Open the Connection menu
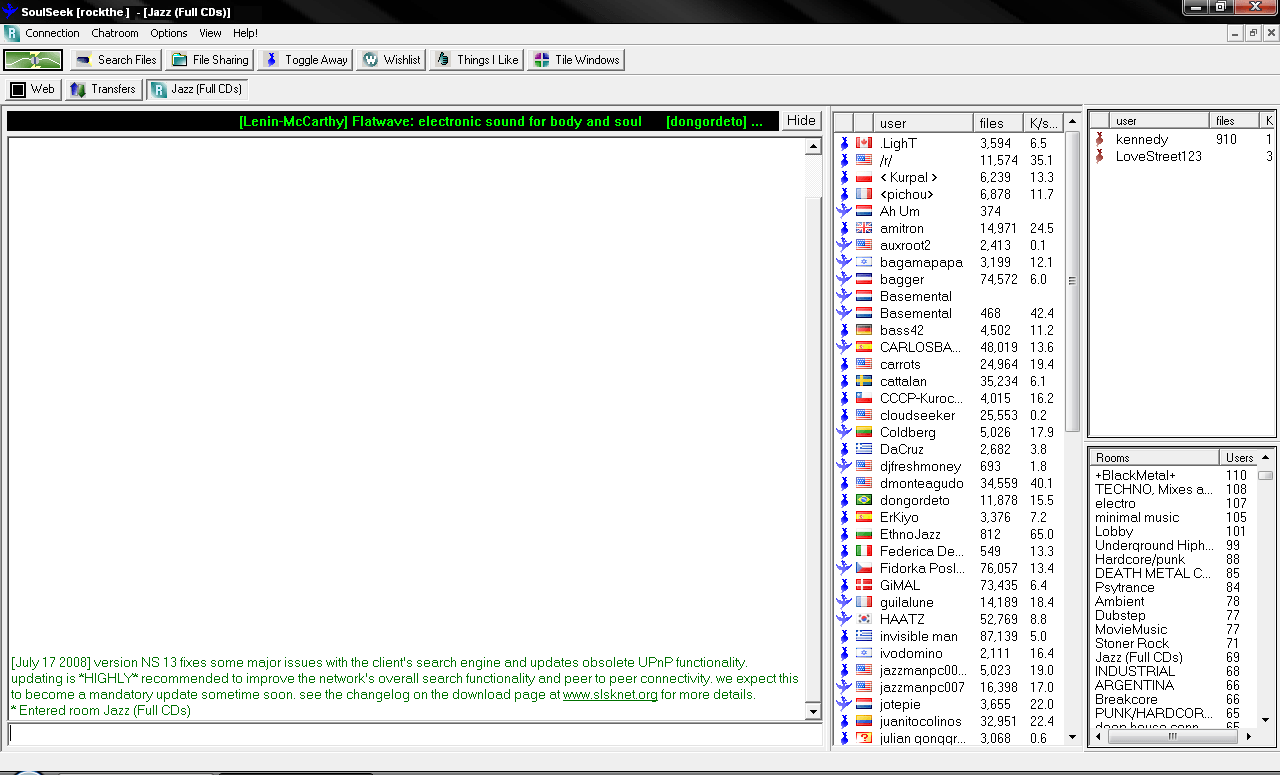The image size is (1280, 775). (x=52, y=33)
